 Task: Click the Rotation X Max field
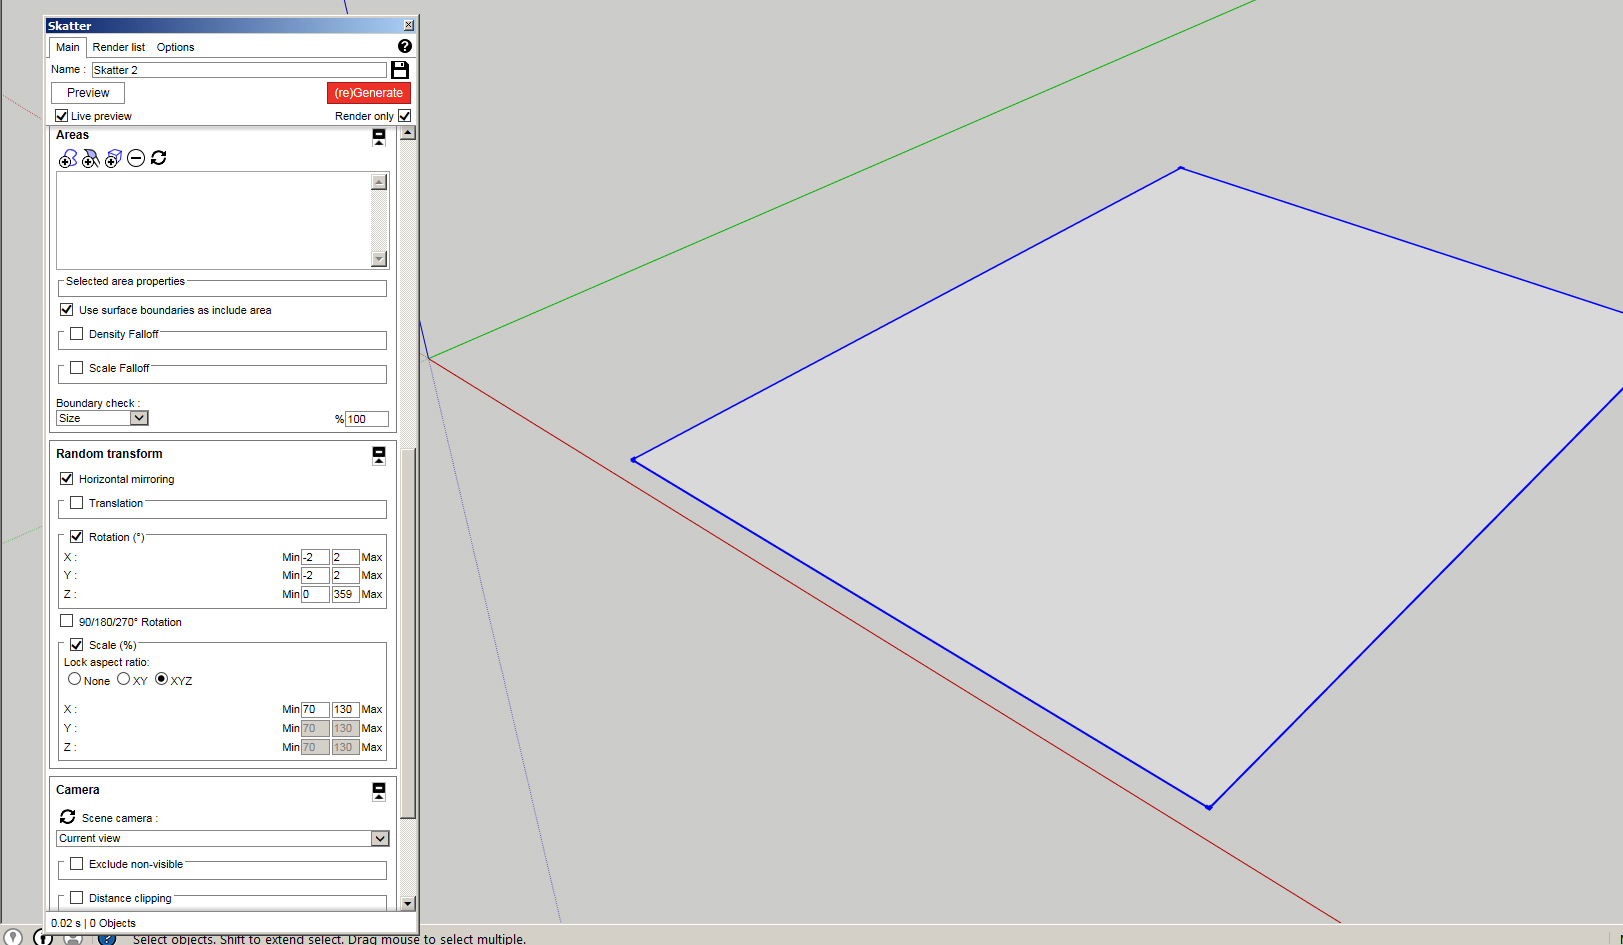click(345, 557)
